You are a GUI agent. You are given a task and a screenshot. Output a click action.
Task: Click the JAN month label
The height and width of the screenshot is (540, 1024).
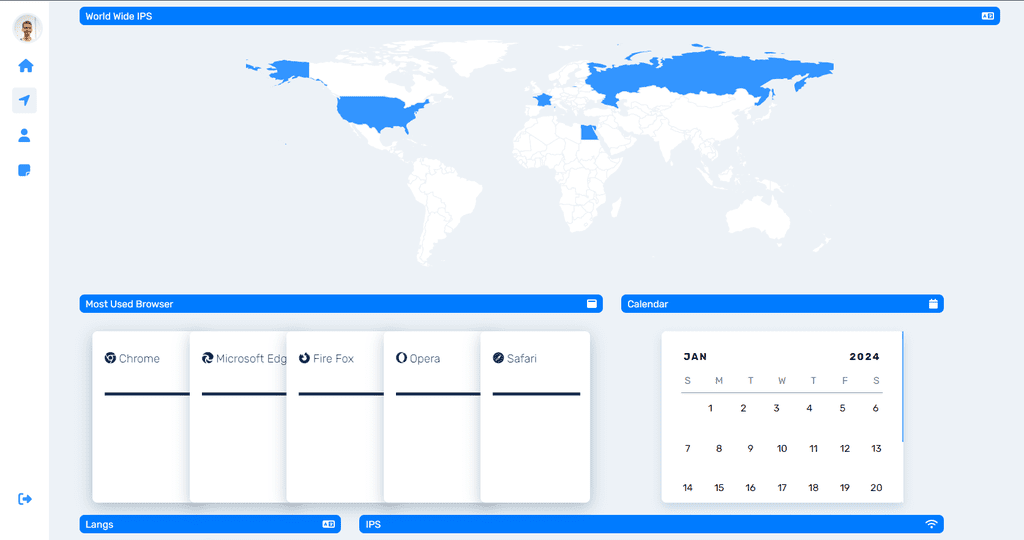695,357
